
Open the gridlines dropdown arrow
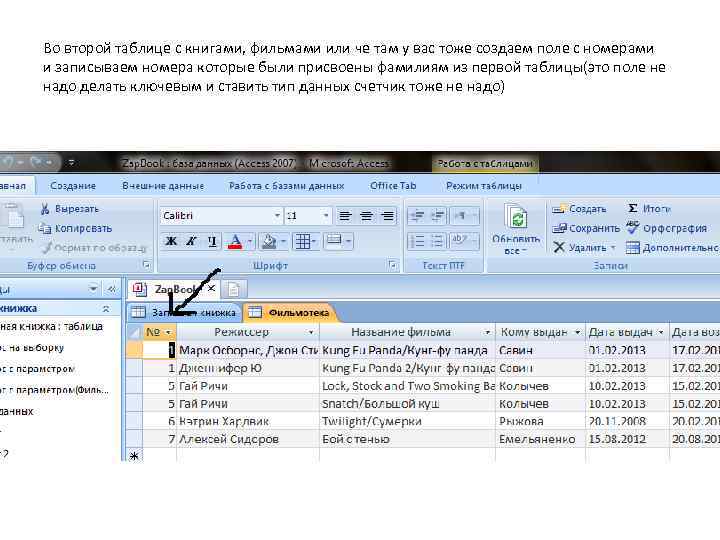315,242
